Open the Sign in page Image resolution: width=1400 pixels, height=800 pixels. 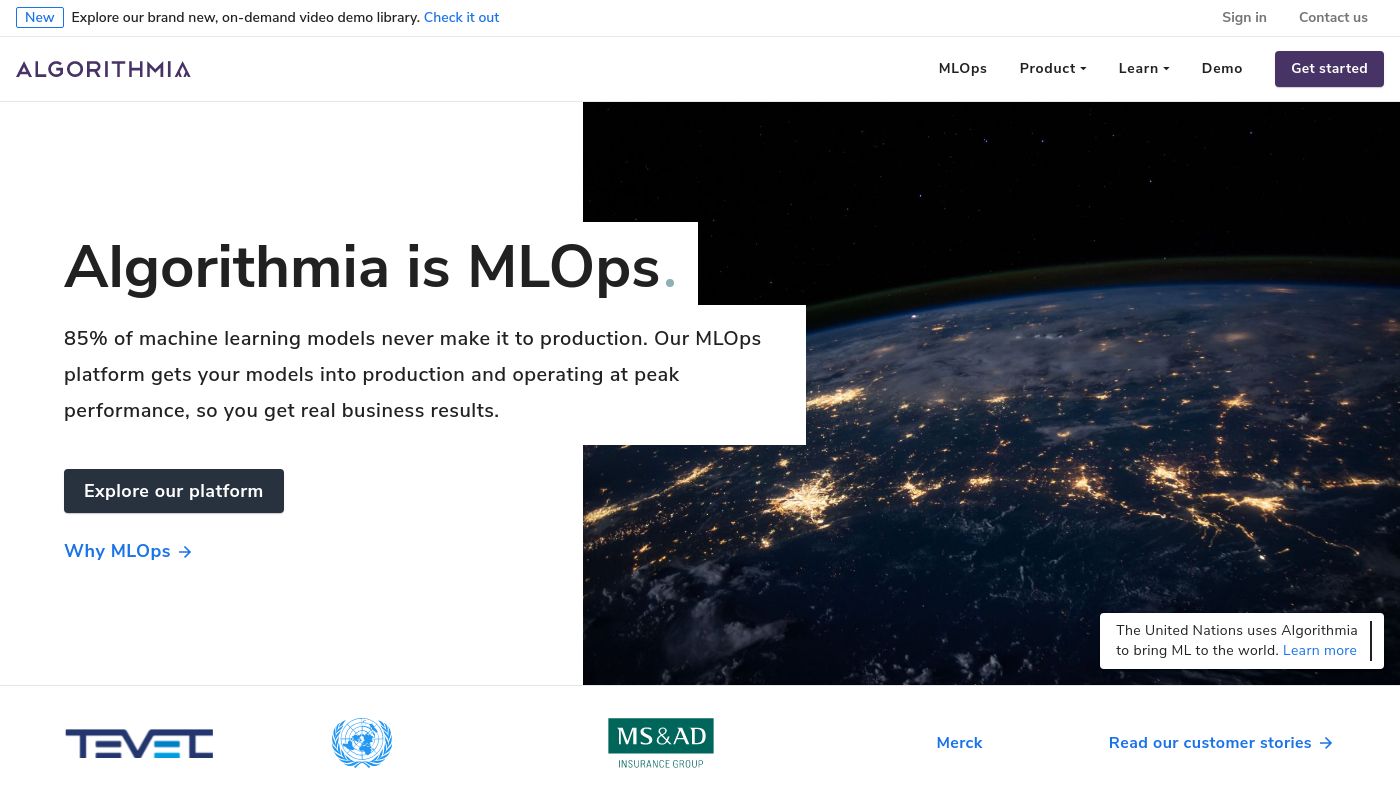1244,17
